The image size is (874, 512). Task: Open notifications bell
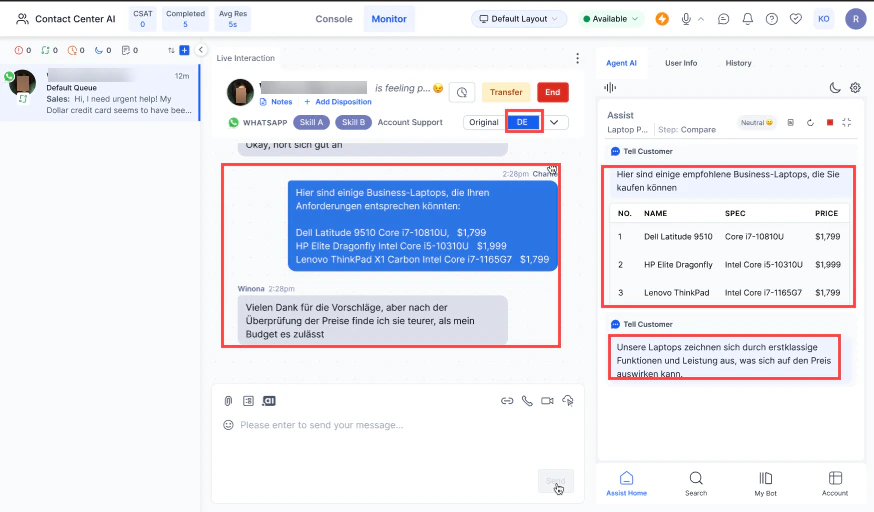click(747, 19)
